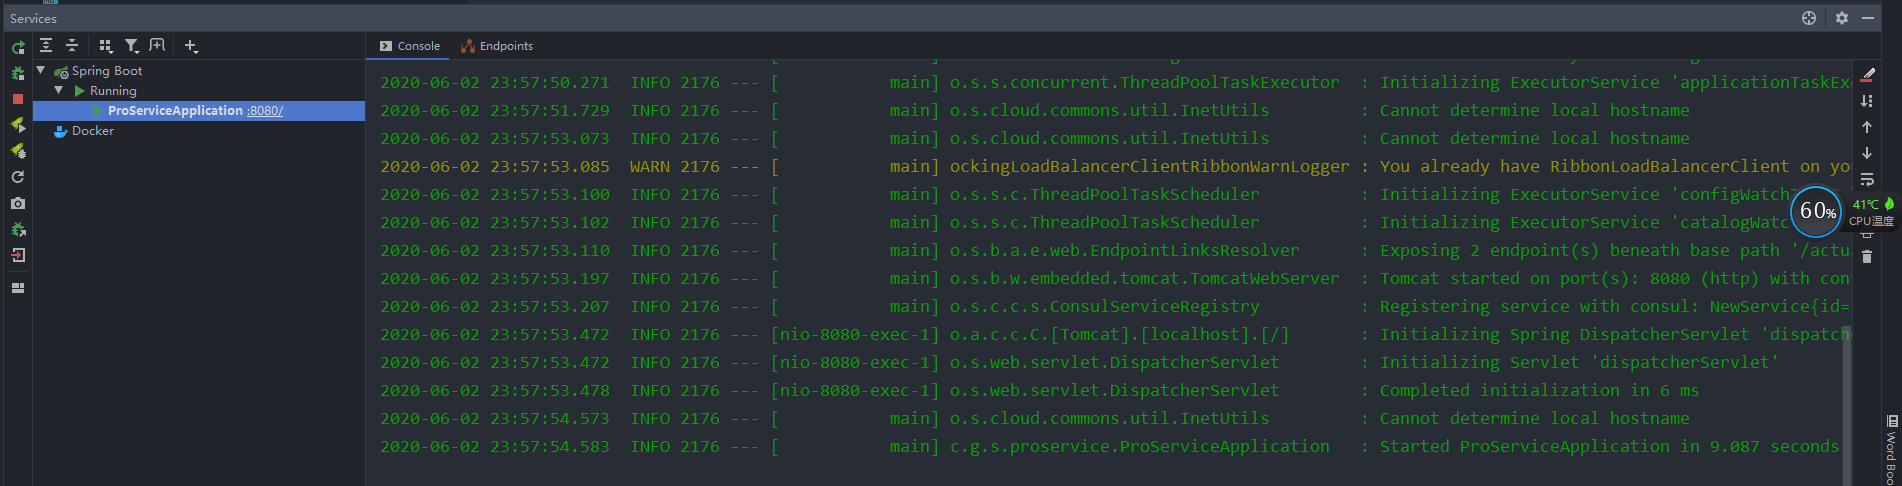Click the crosshair locate icon in Services header
The image size is (1902, 486).
pyautogui.click(x=1809, y=18)
